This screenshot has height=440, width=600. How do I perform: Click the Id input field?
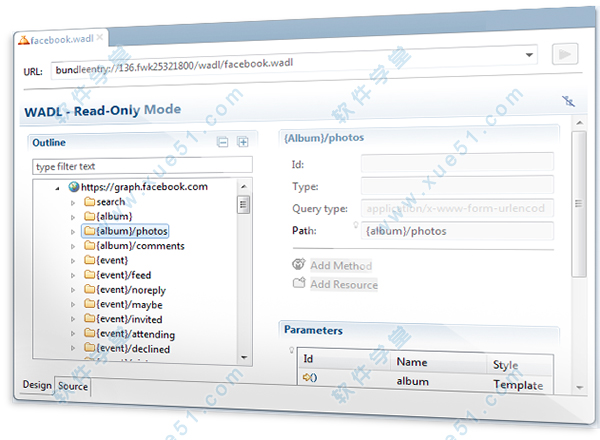(457, 161)
